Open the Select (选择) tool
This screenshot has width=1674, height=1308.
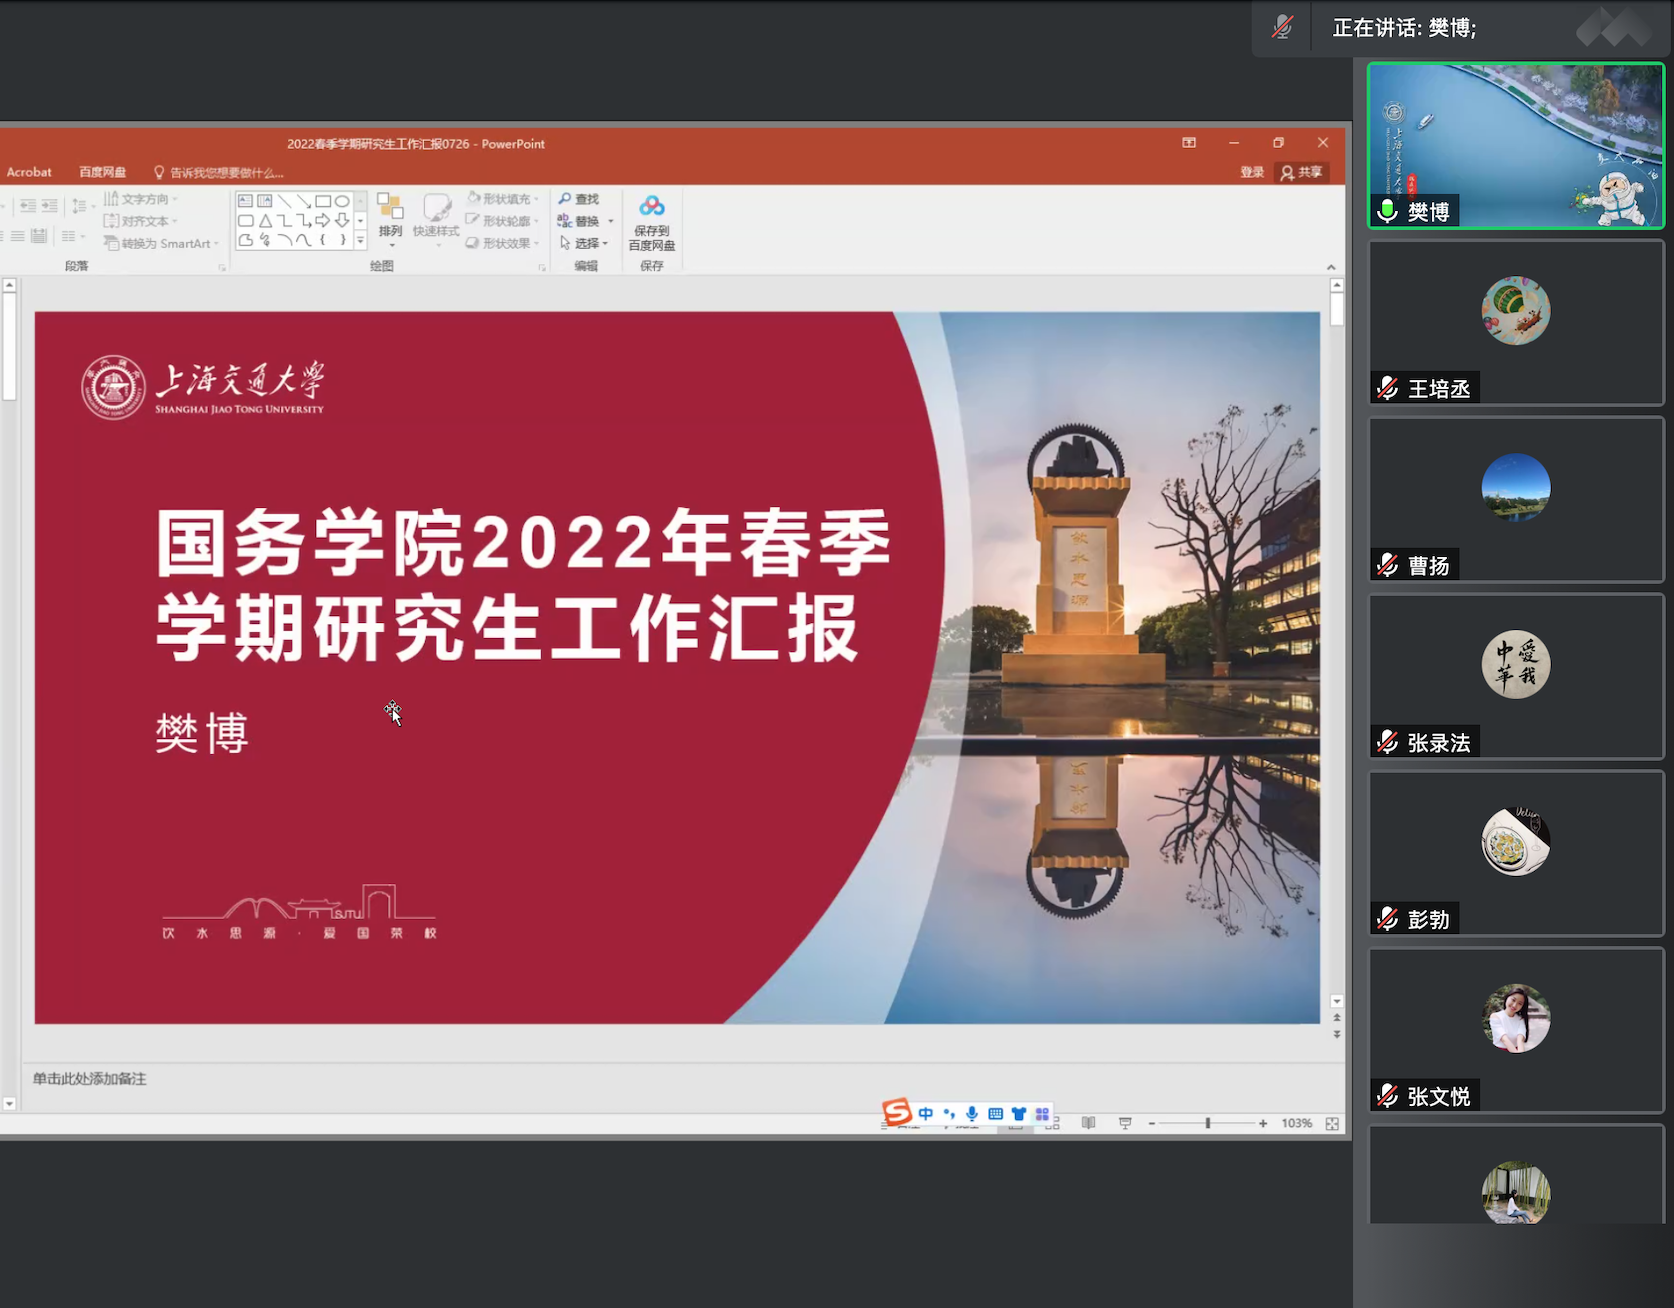(x=584, y=243)
